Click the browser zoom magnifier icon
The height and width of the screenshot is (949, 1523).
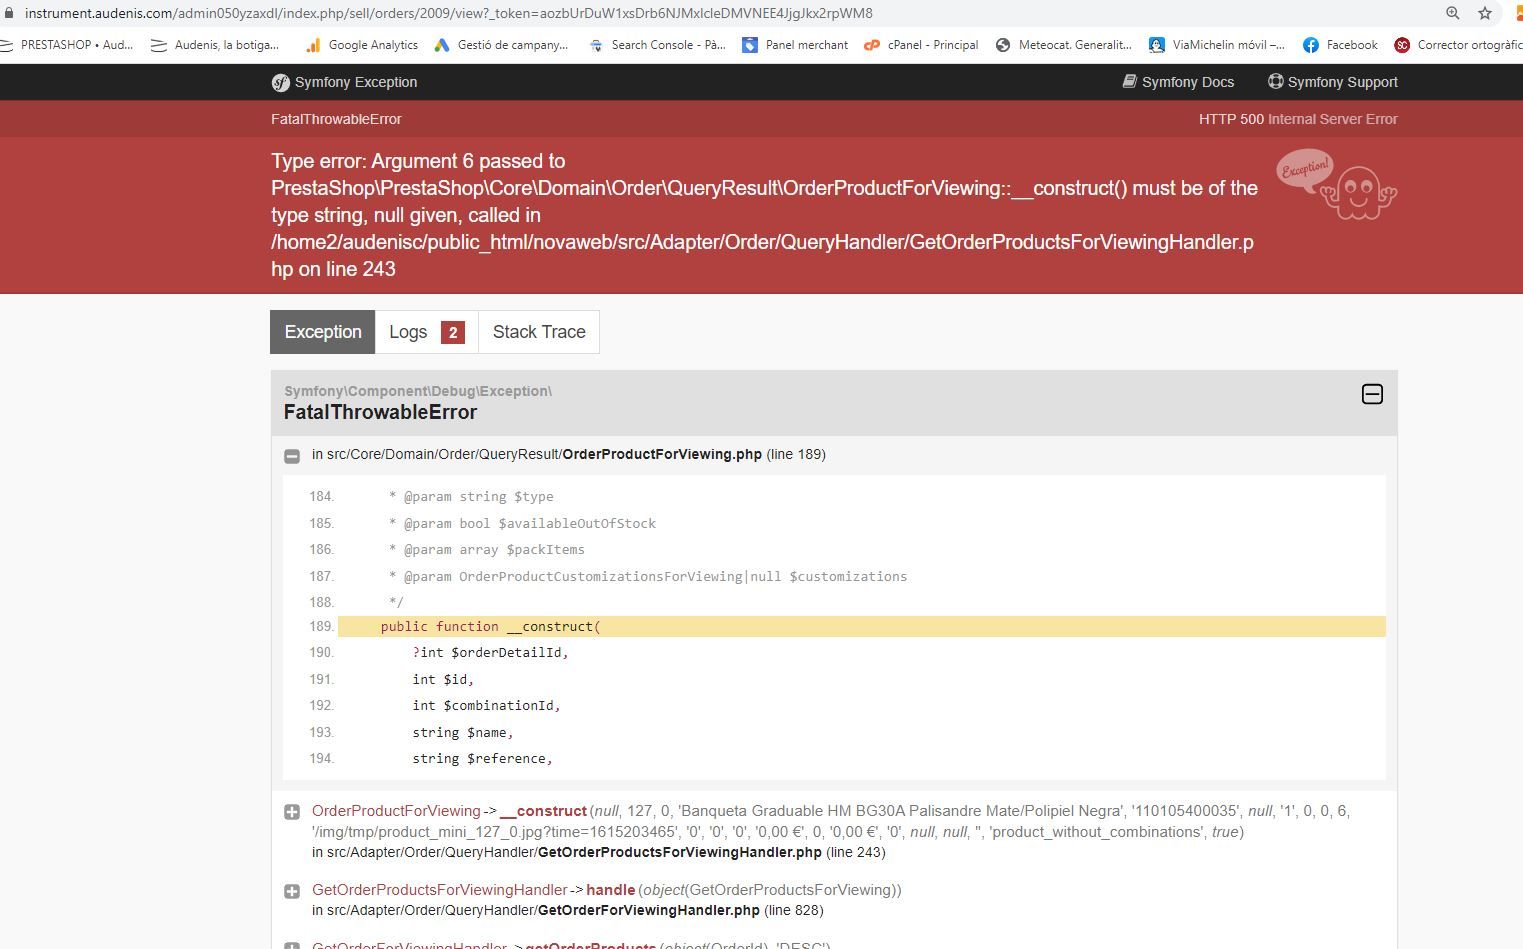point(1453,13)
